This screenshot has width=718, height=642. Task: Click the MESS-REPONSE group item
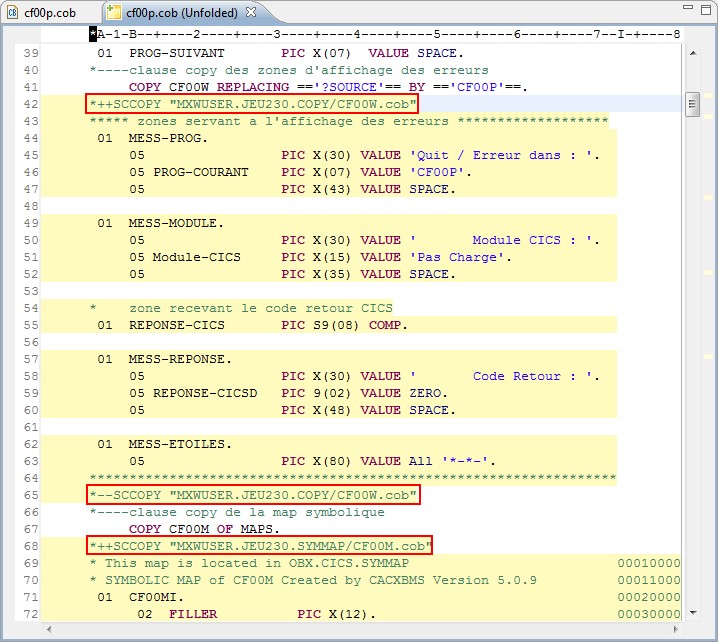point(180,359)
